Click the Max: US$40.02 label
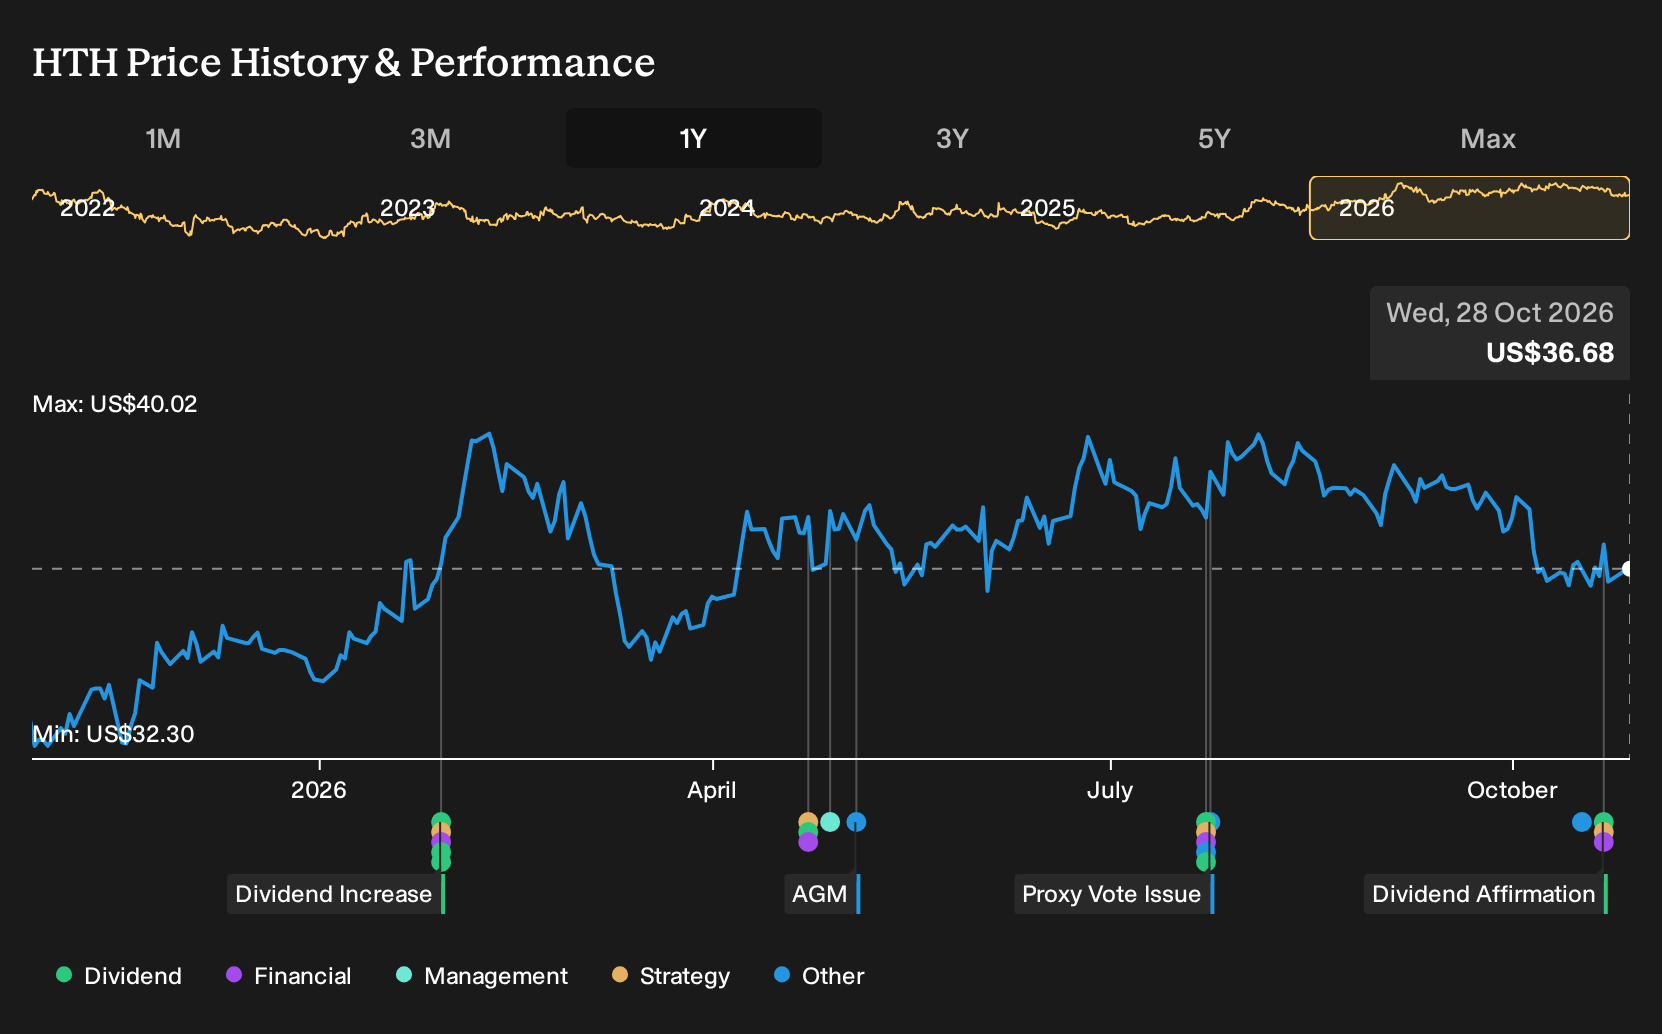 (115, 404)
